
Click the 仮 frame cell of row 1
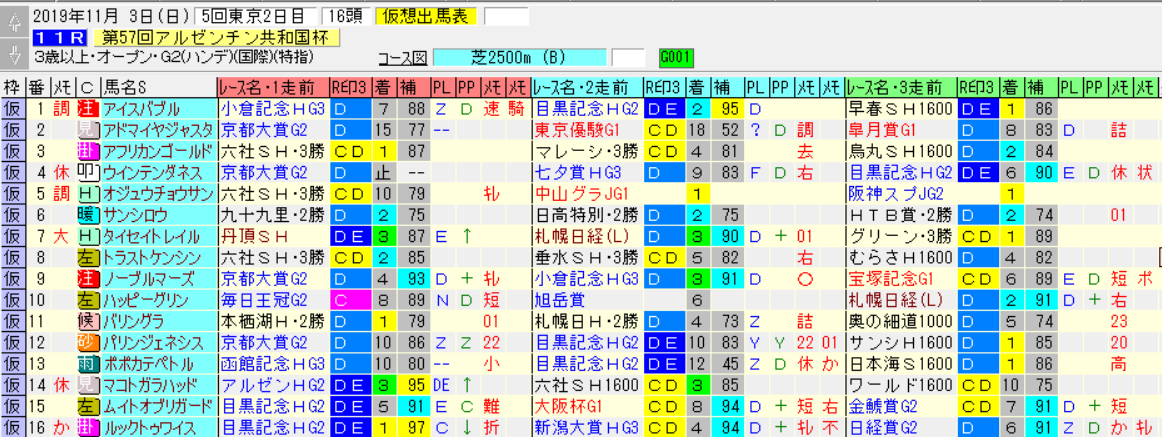[13, 110]
